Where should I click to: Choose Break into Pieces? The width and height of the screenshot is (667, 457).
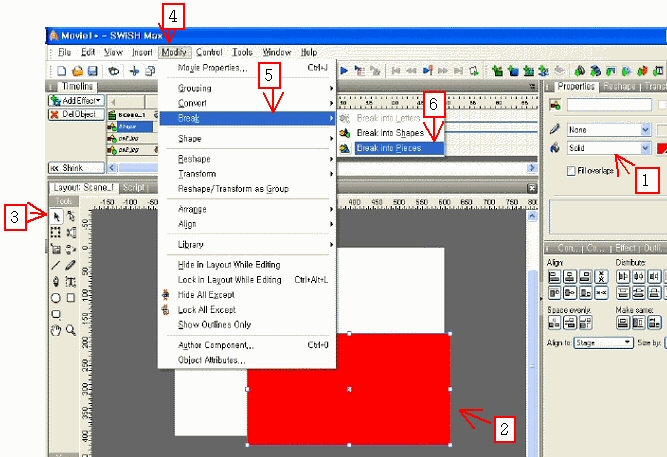[x=391, y=148]
